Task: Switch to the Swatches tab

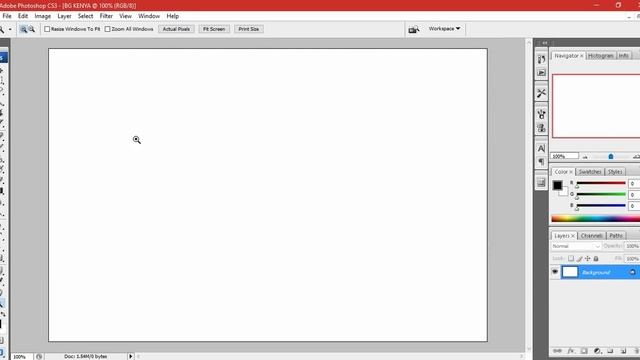Action: [590, 172]
